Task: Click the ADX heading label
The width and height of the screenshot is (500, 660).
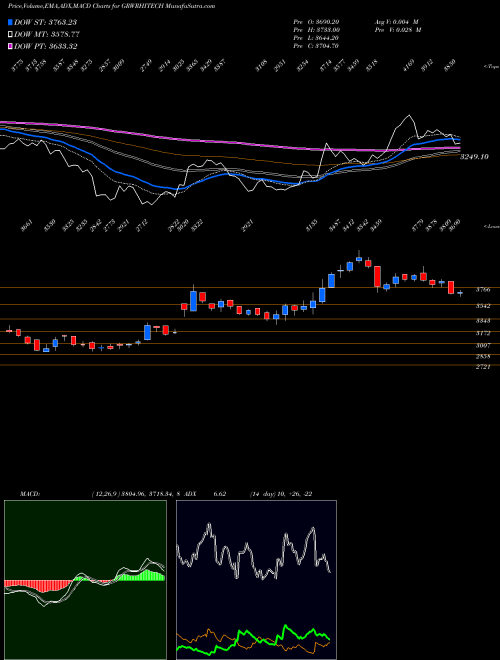Action: click(x=190, y=494)
